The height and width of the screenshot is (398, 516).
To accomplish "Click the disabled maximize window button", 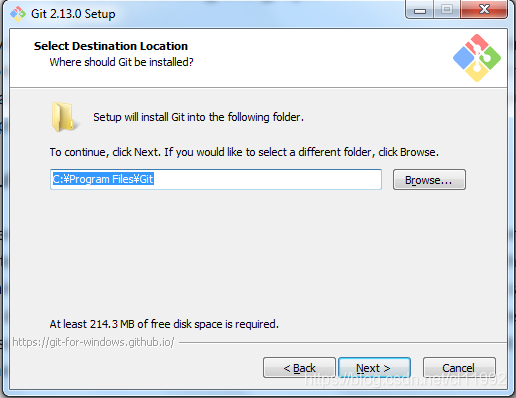I will click(x=447, y=10).
